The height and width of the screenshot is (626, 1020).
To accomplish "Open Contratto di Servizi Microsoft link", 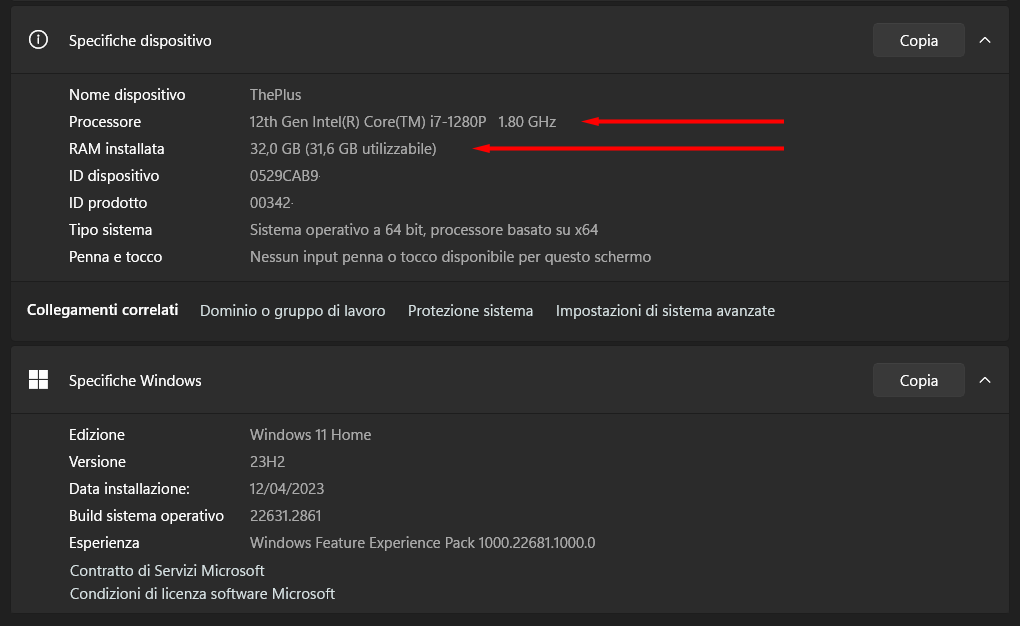I will 167,571.
